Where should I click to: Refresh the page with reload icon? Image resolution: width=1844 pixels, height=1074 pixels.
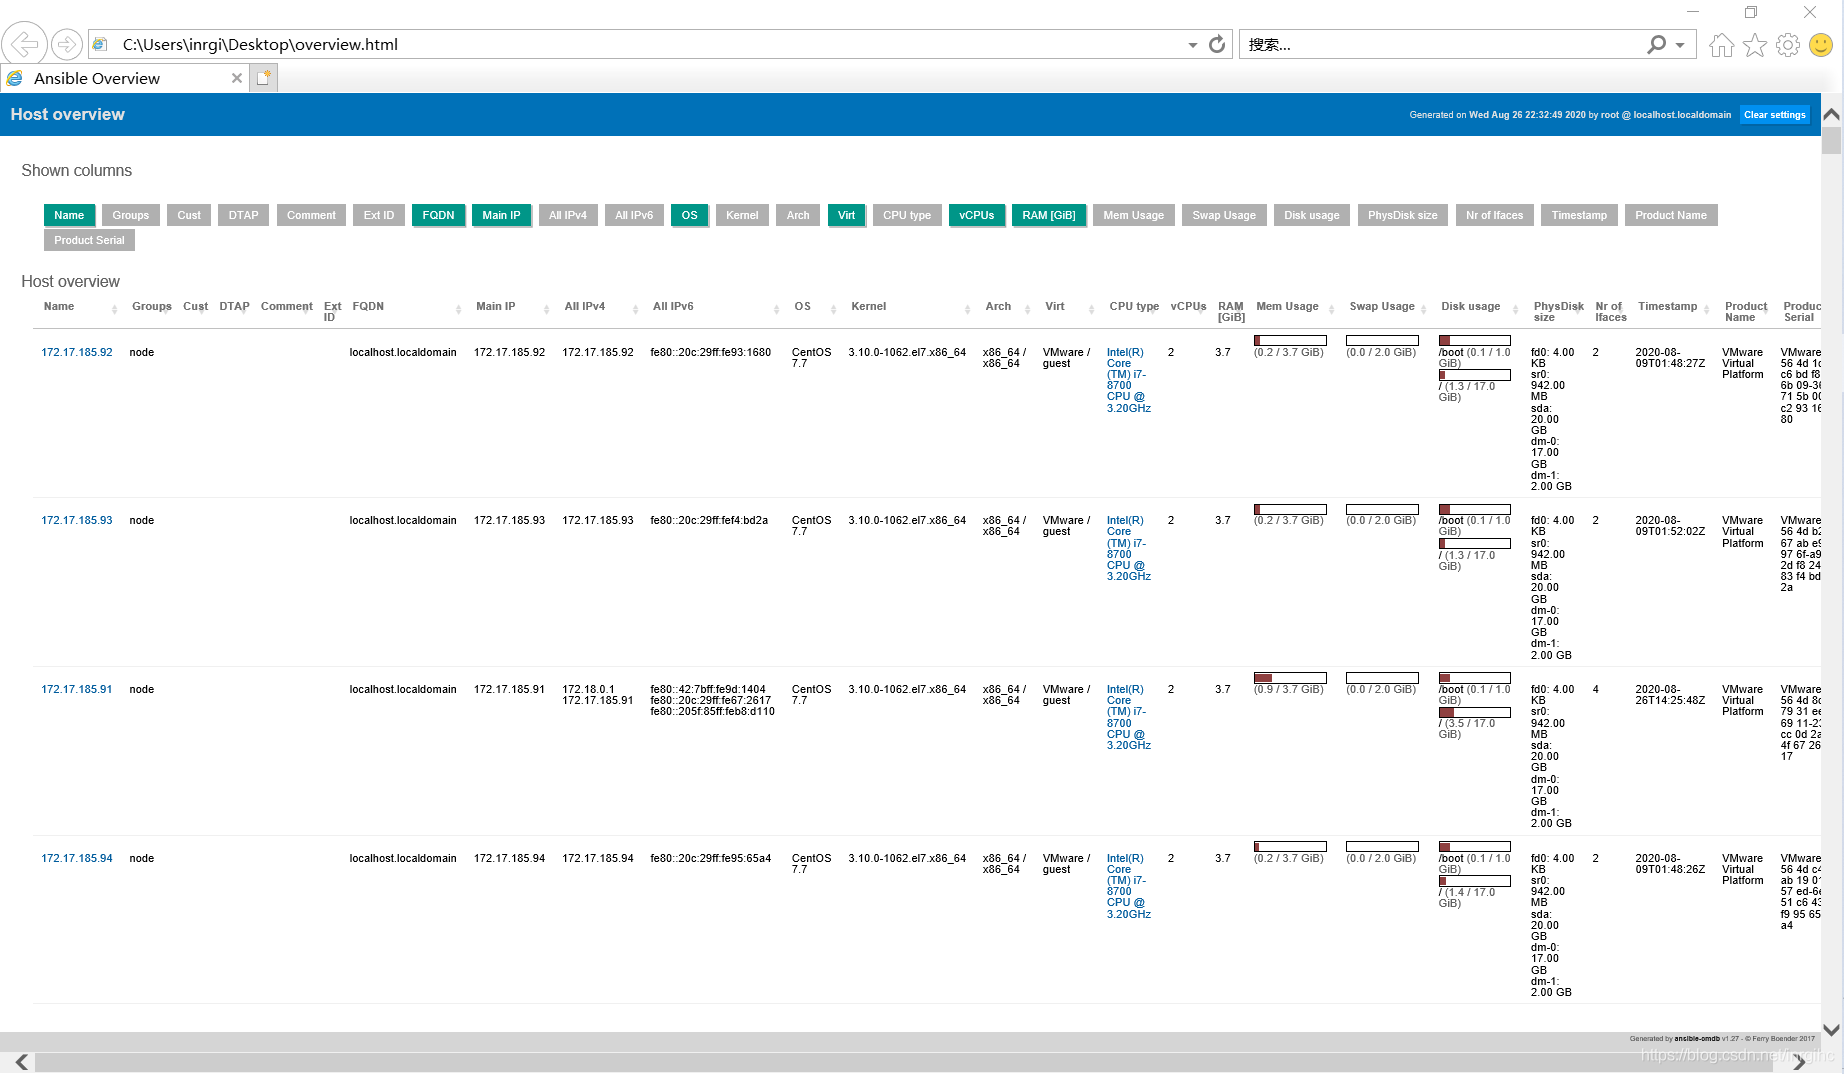(1217, 44)
